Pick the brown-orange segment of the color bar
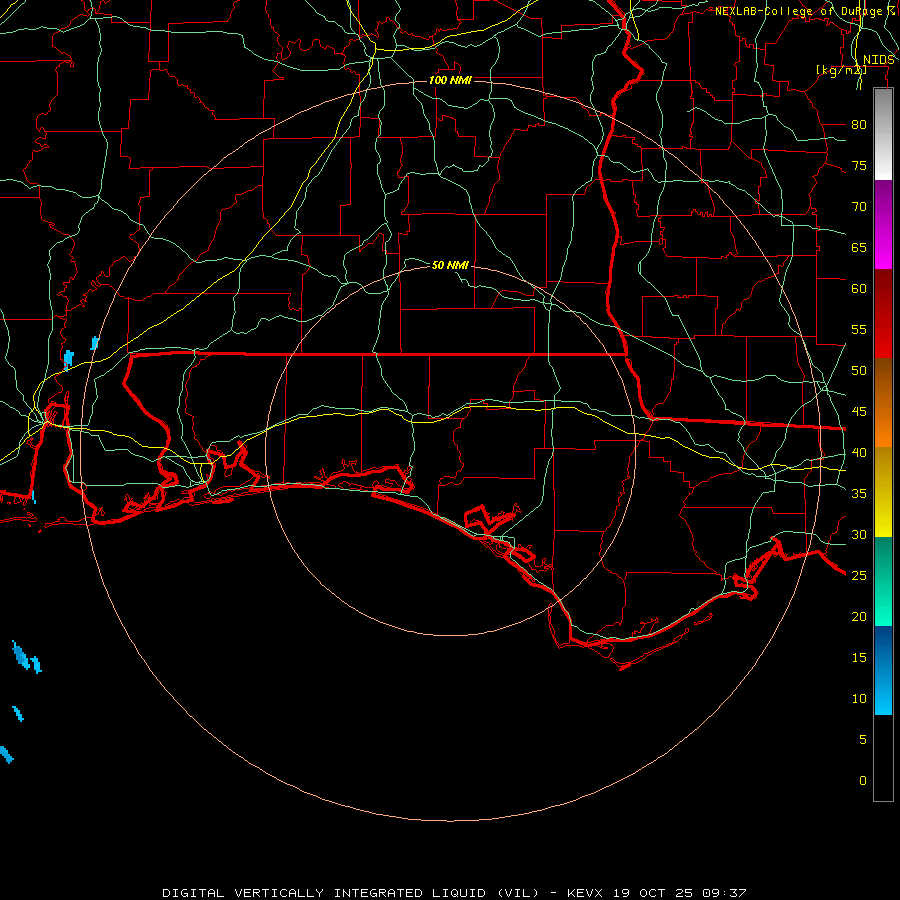Viewport: 900px width, 900px height. (x=883, y=402)
